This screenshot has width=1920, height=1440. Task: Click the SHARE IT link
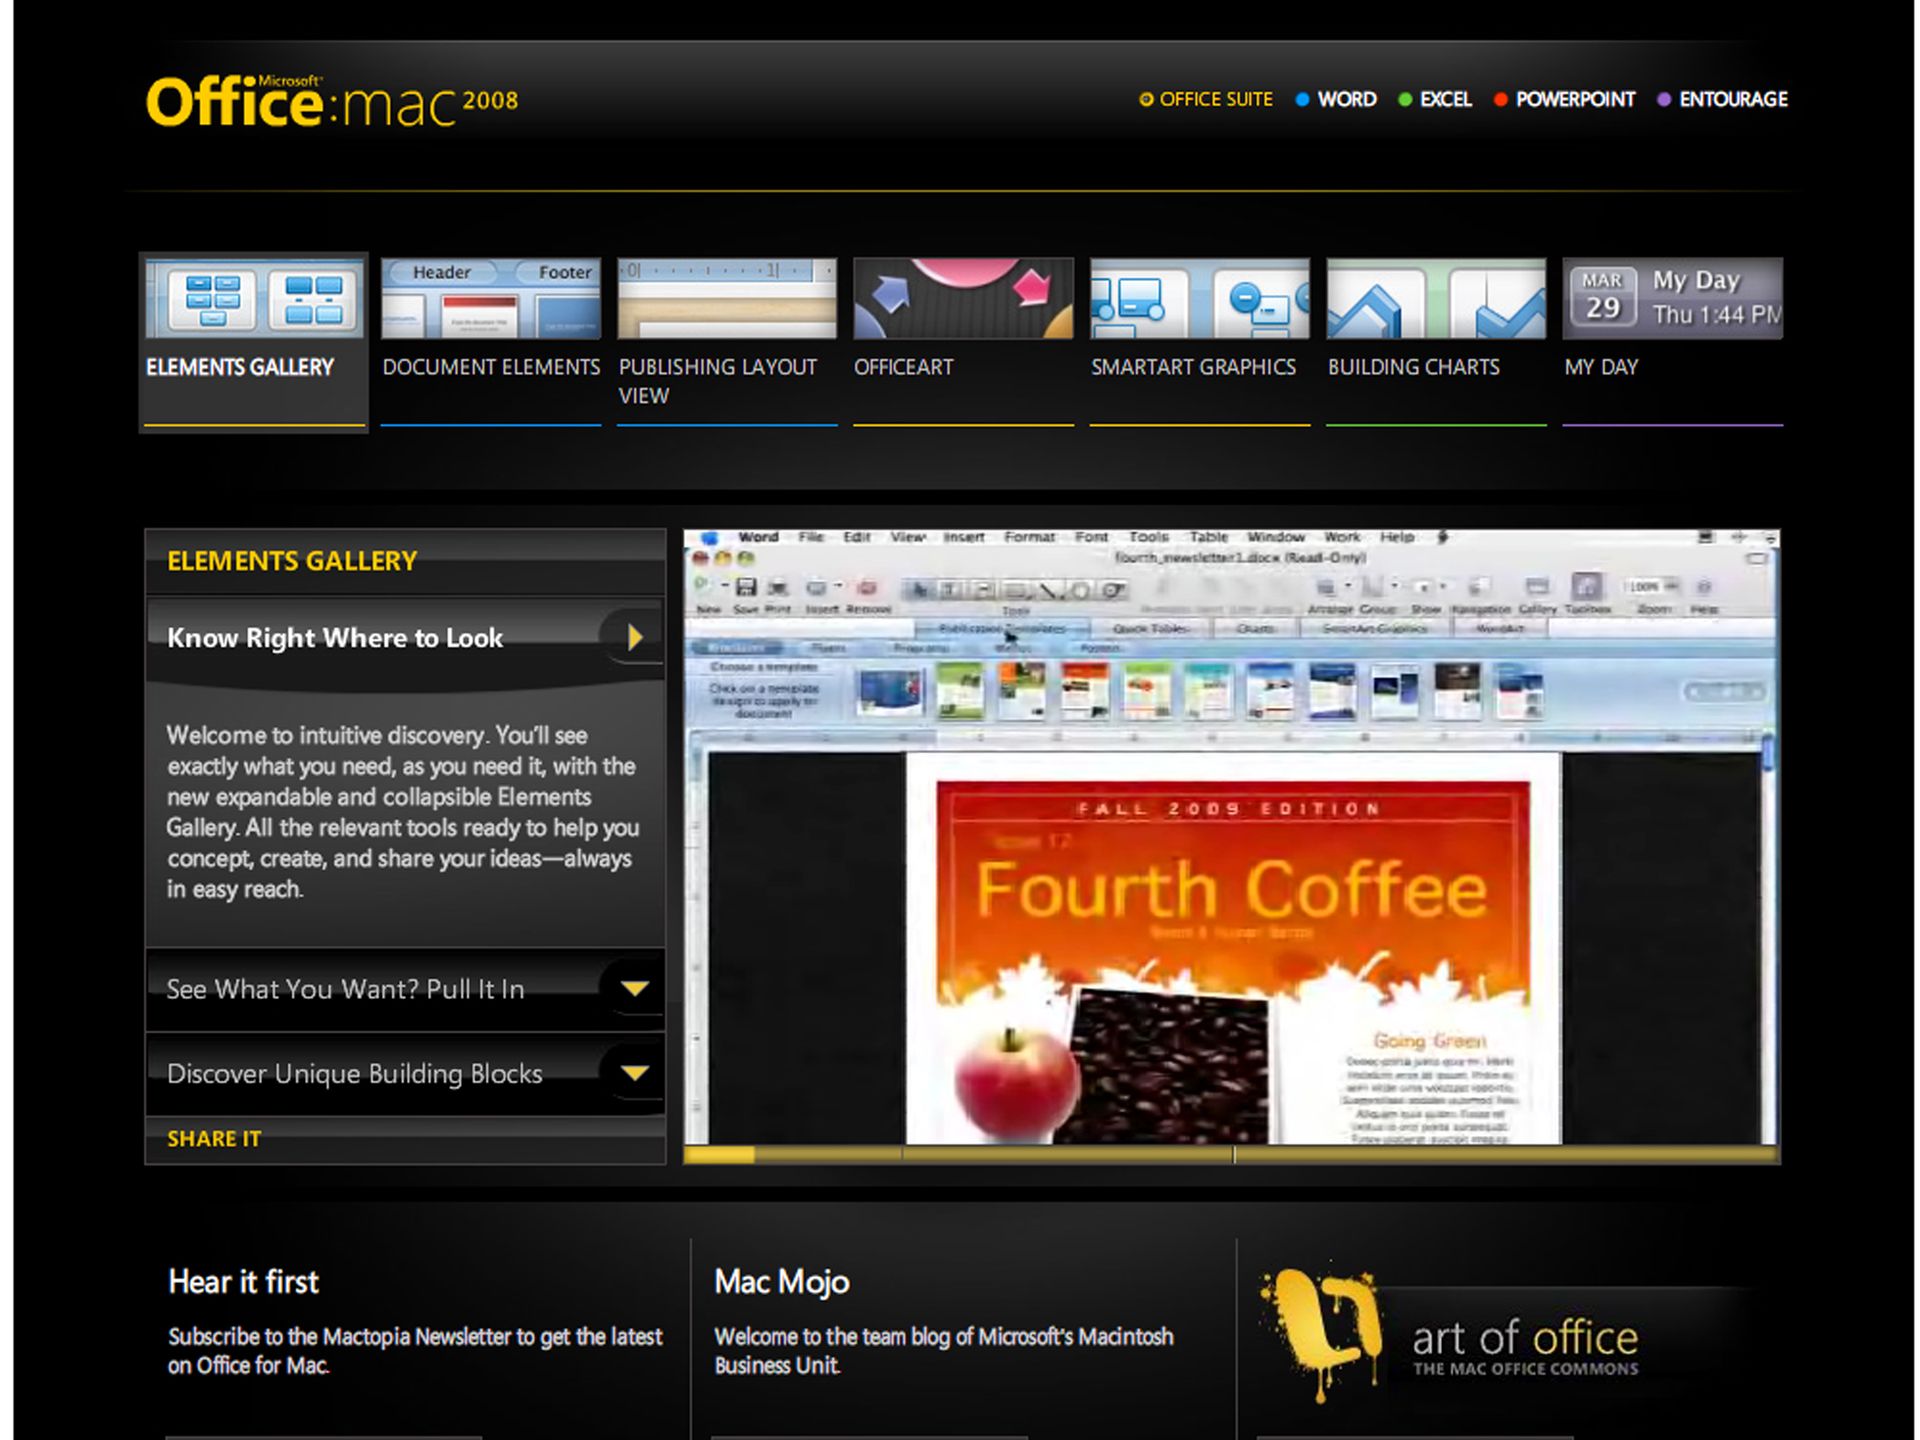point(213,1138)
